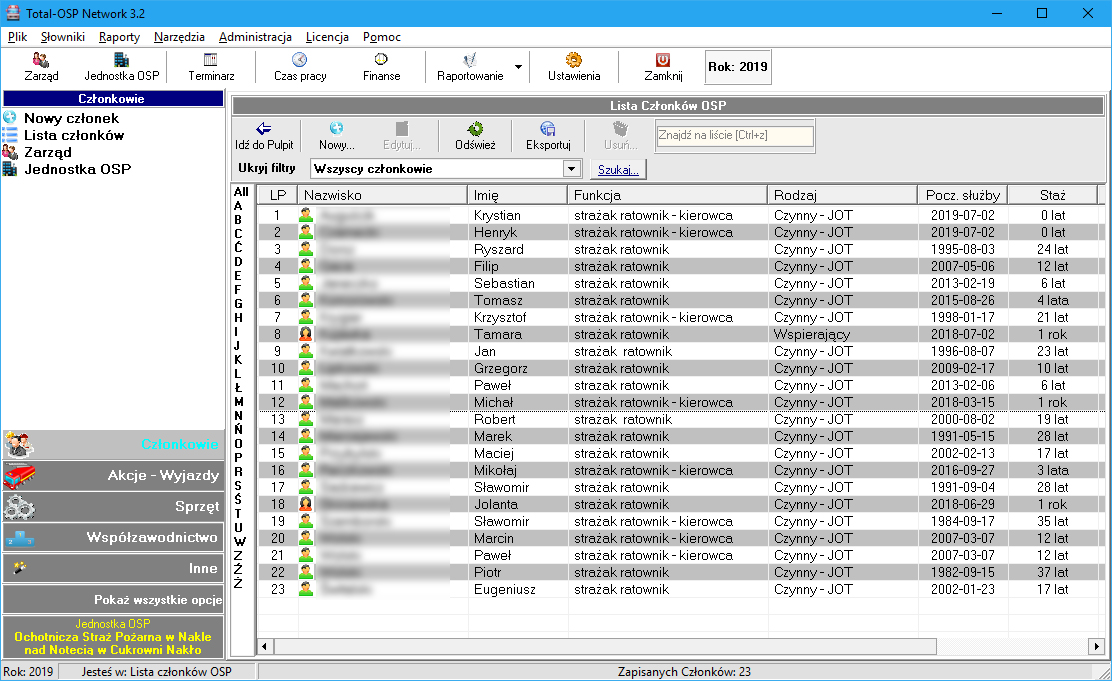Click the podium Współzawodnictwo icon
Image resolution: width=1112 pixels, height=681 pixels.
pyautogui.click(x=19, y=538)
